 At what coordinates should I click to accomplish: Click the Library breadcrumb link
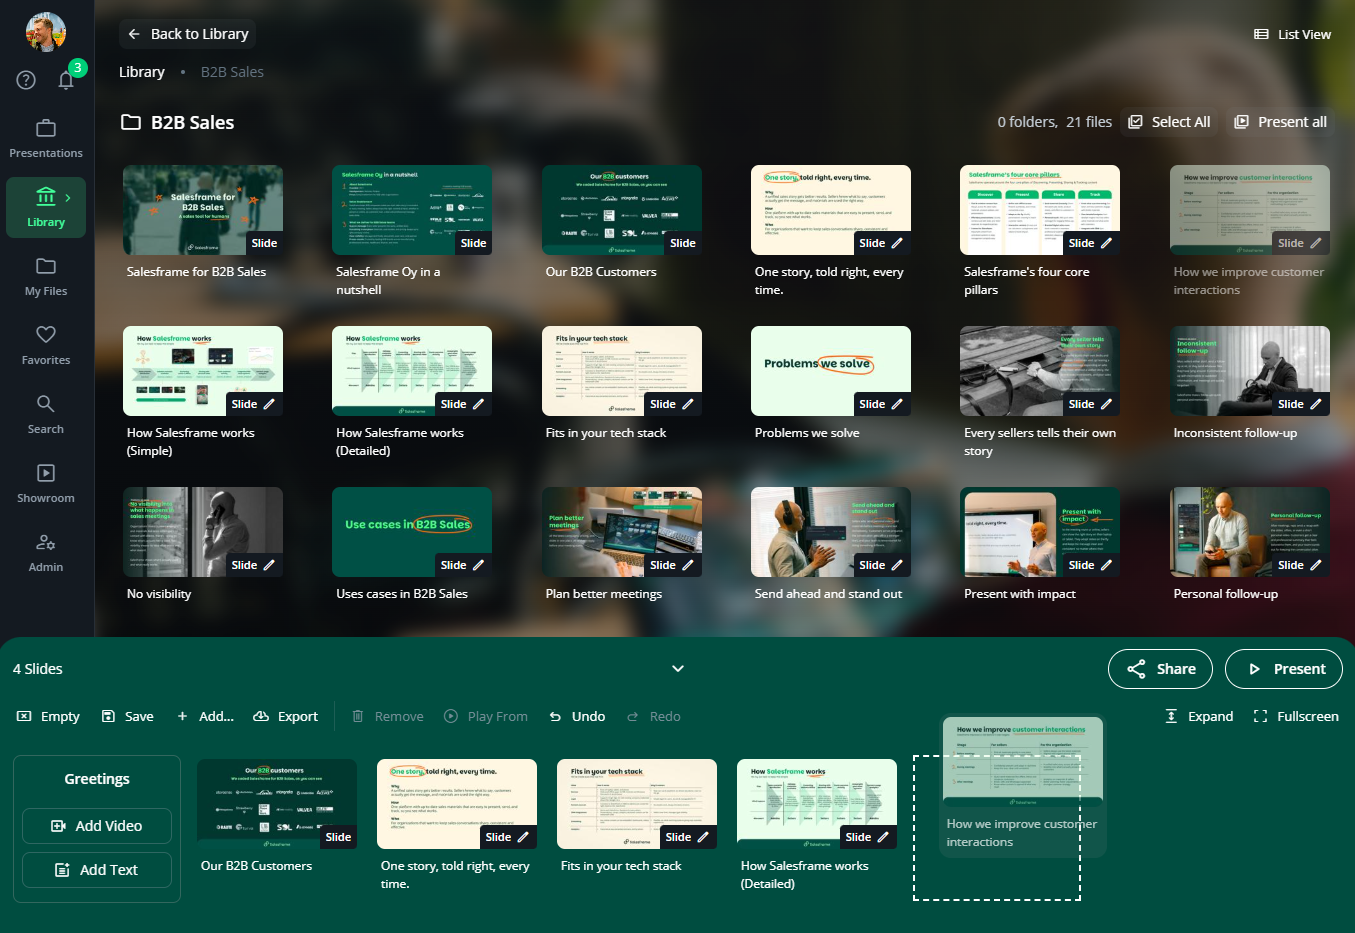tap(142, 72)
